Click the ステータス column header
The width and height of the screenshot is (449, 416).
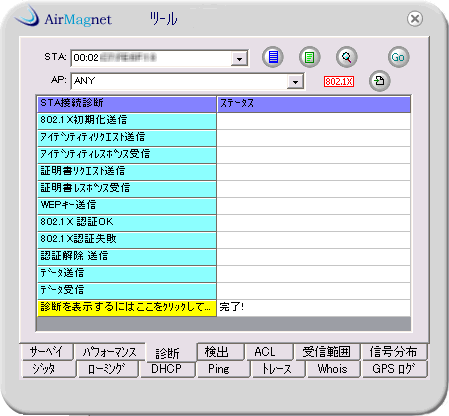313,104
